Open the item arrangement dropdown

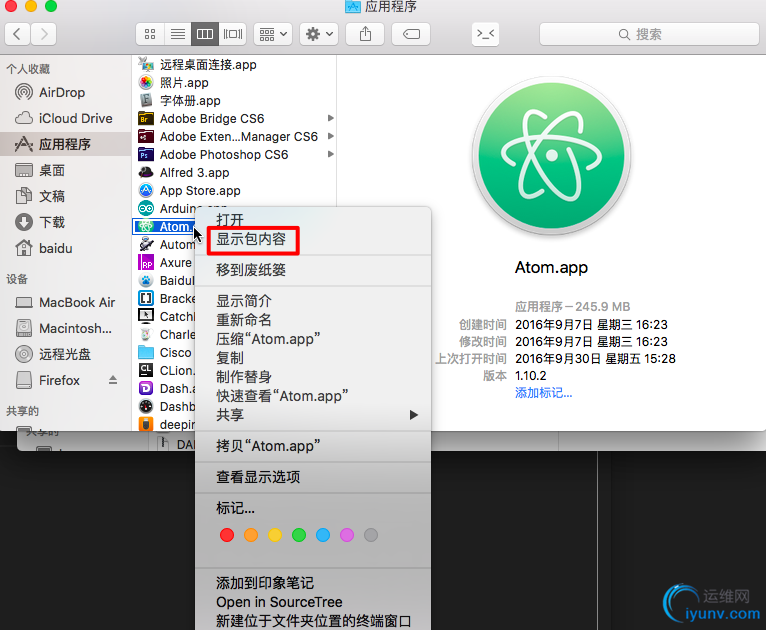point(273,34)
